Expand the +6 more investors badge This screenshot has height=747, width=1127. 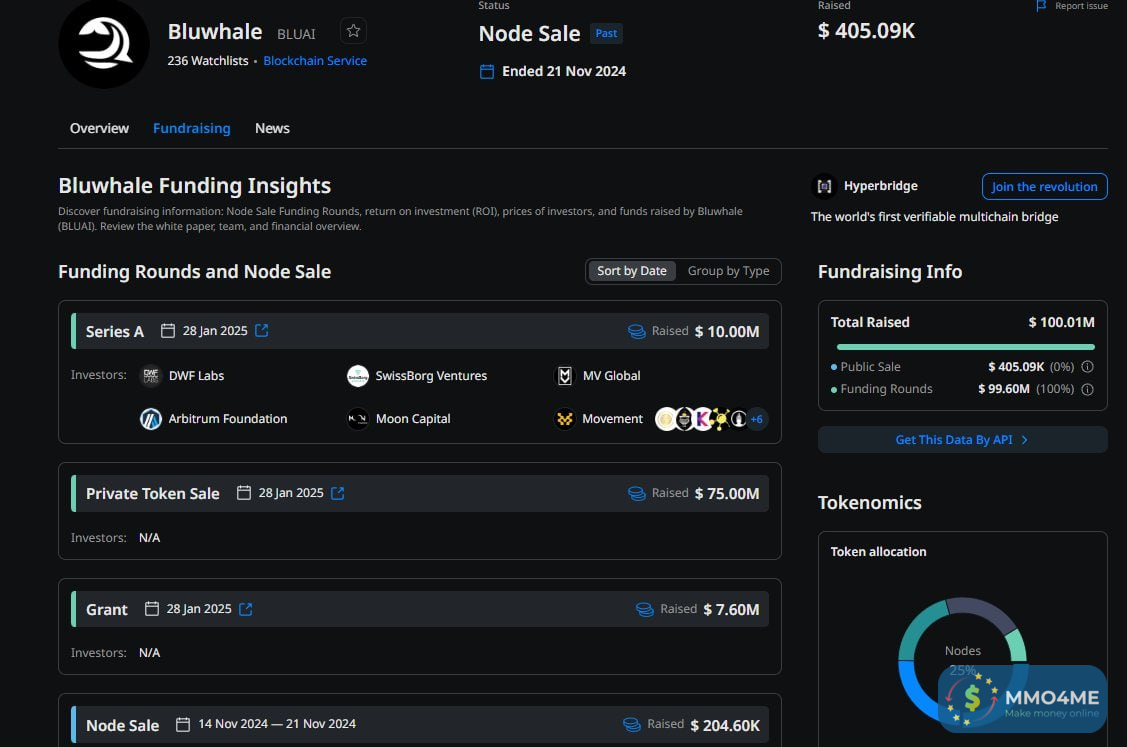click(757, 419)
